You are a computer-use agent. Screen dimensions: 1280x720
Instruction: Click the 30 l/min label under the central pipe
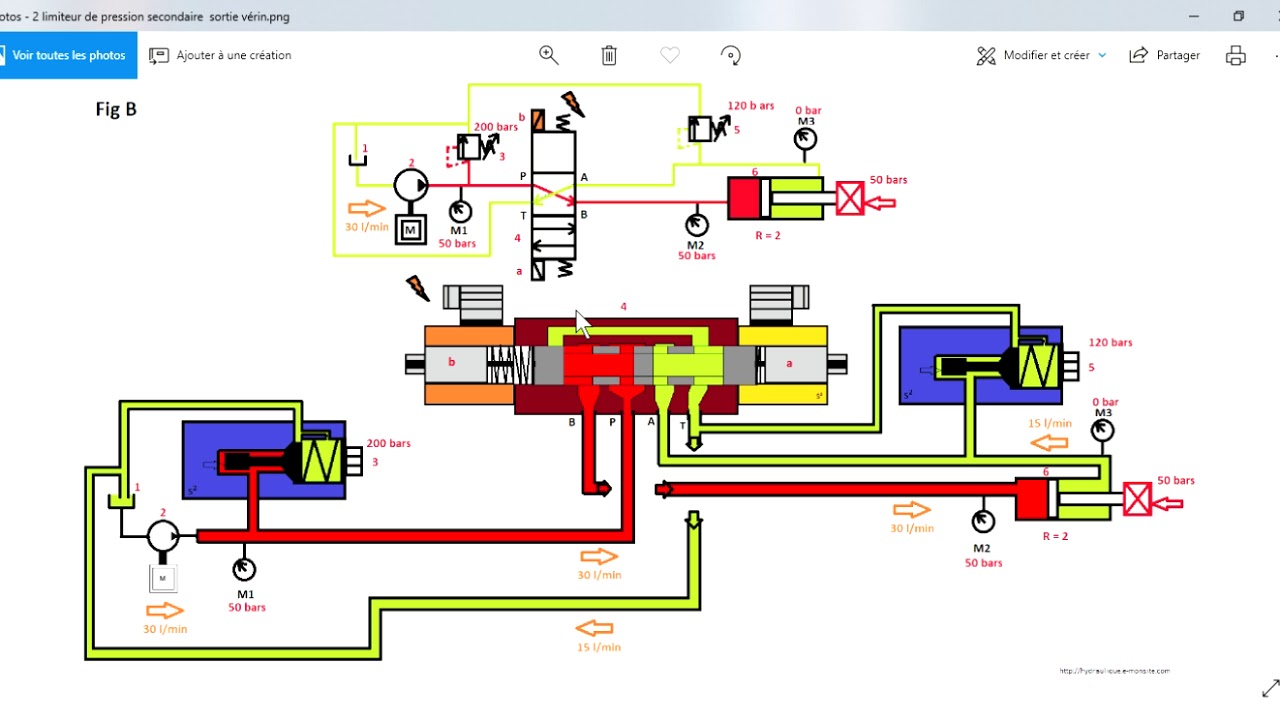(x=599, y=575)
